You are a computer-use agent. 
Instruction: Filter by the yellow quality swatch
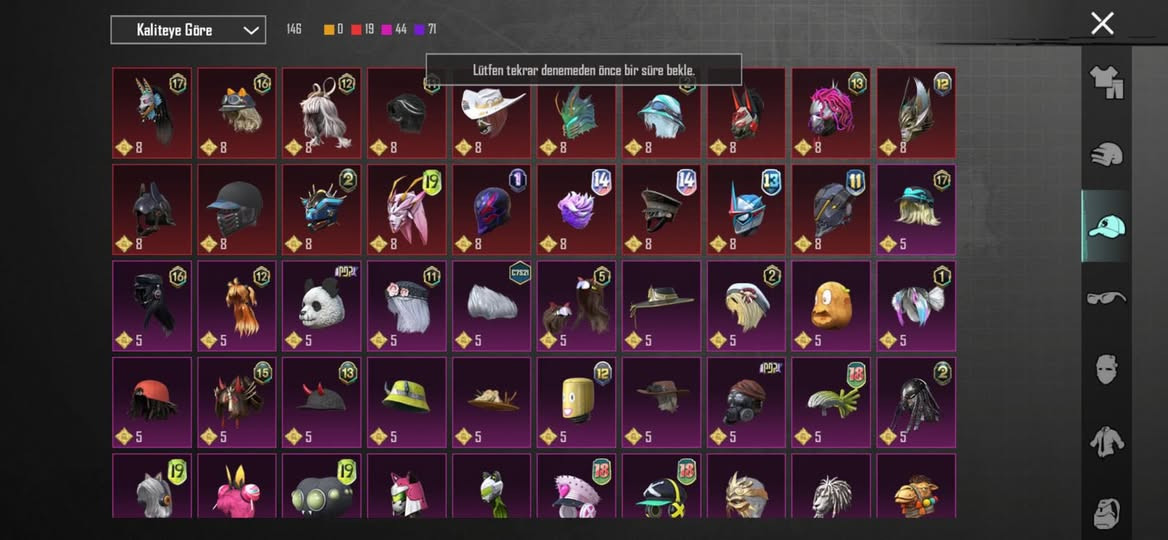[328, 30]
